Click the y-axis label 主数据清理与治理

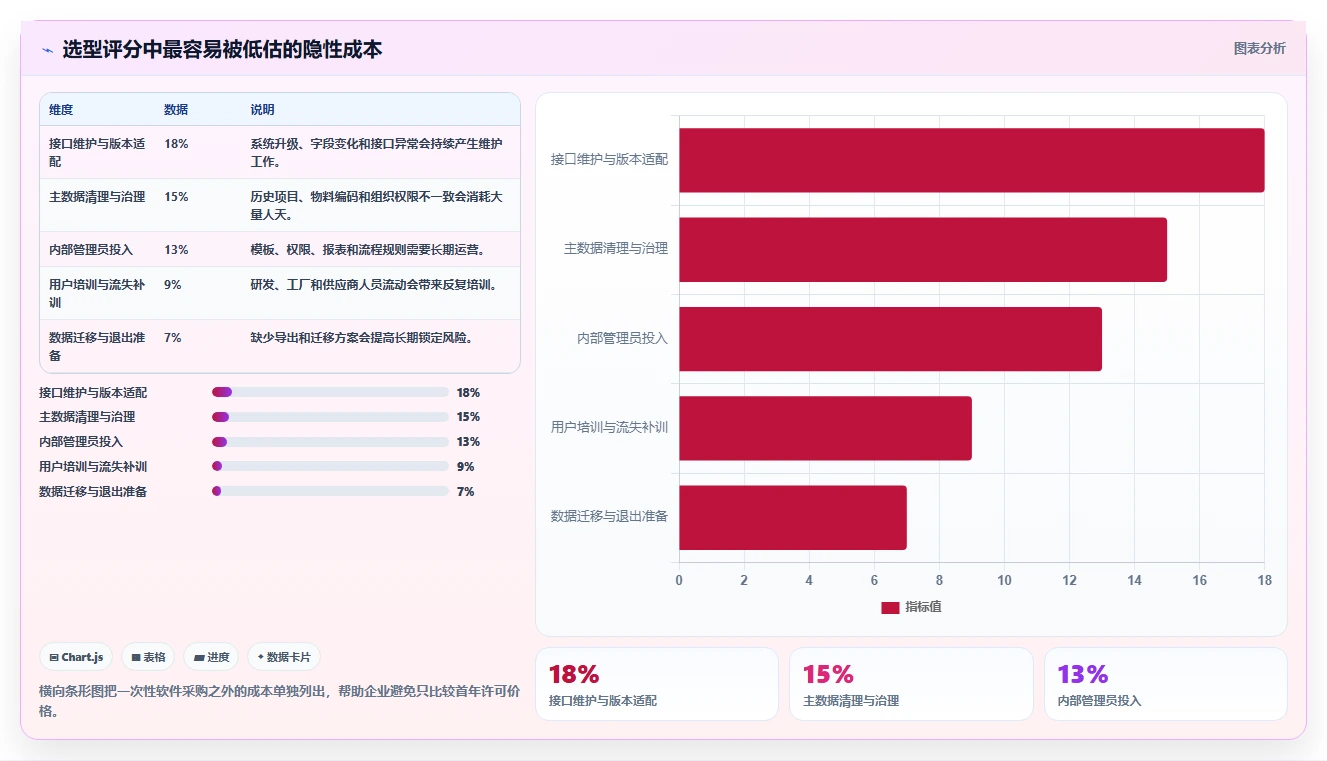click(x=616, y=249)
